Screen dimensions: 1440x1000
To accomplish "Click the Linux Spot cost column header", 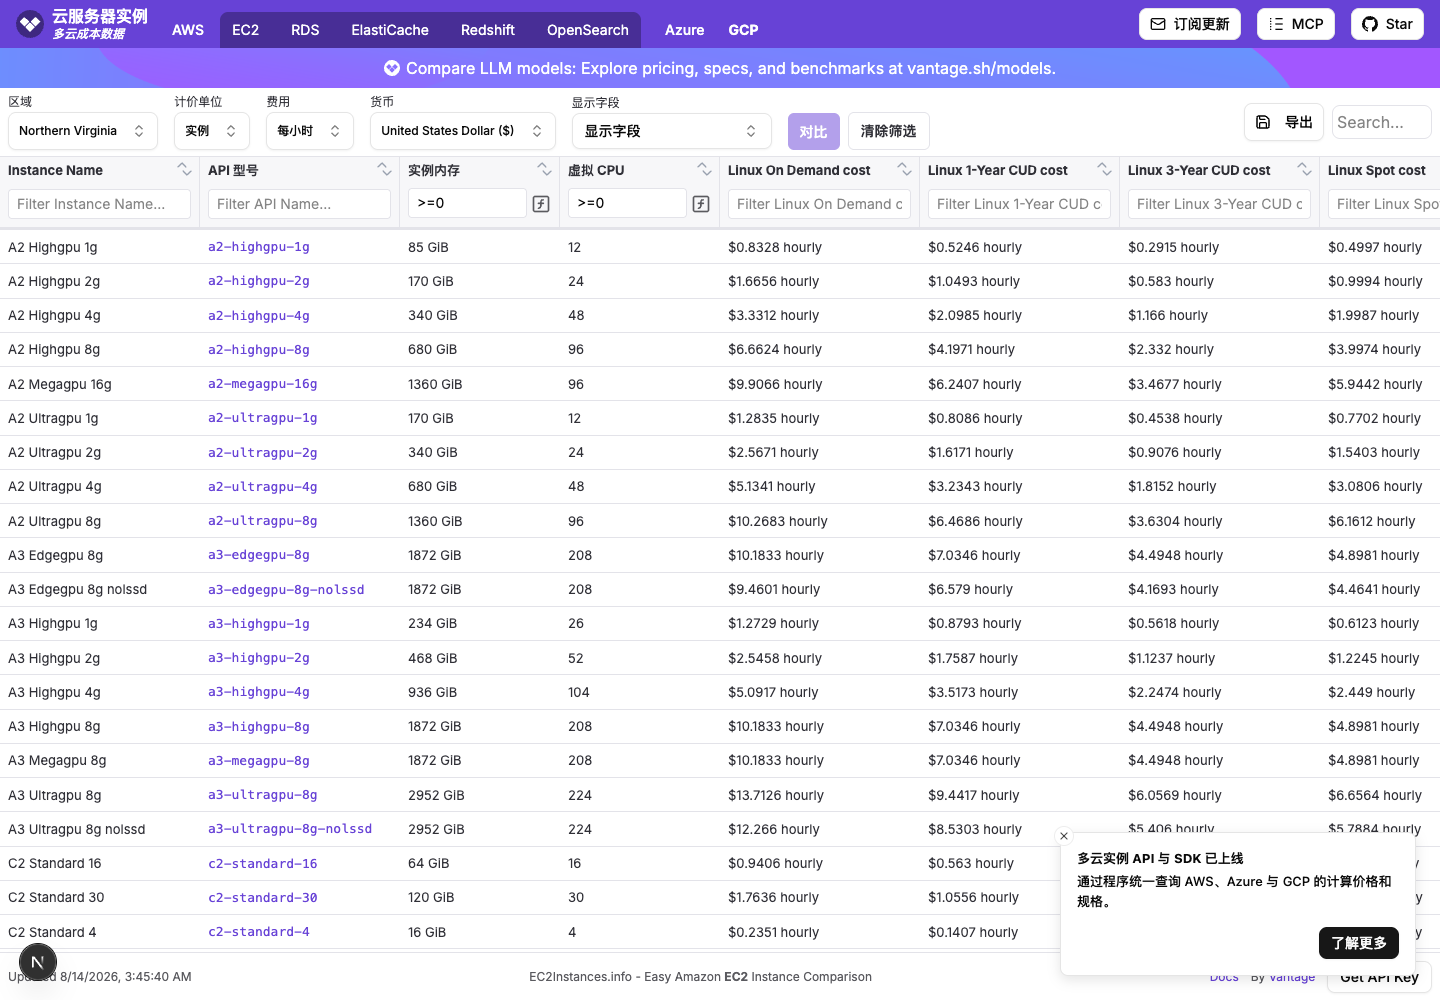I will pyautogui.click(x=1377, y=170).
